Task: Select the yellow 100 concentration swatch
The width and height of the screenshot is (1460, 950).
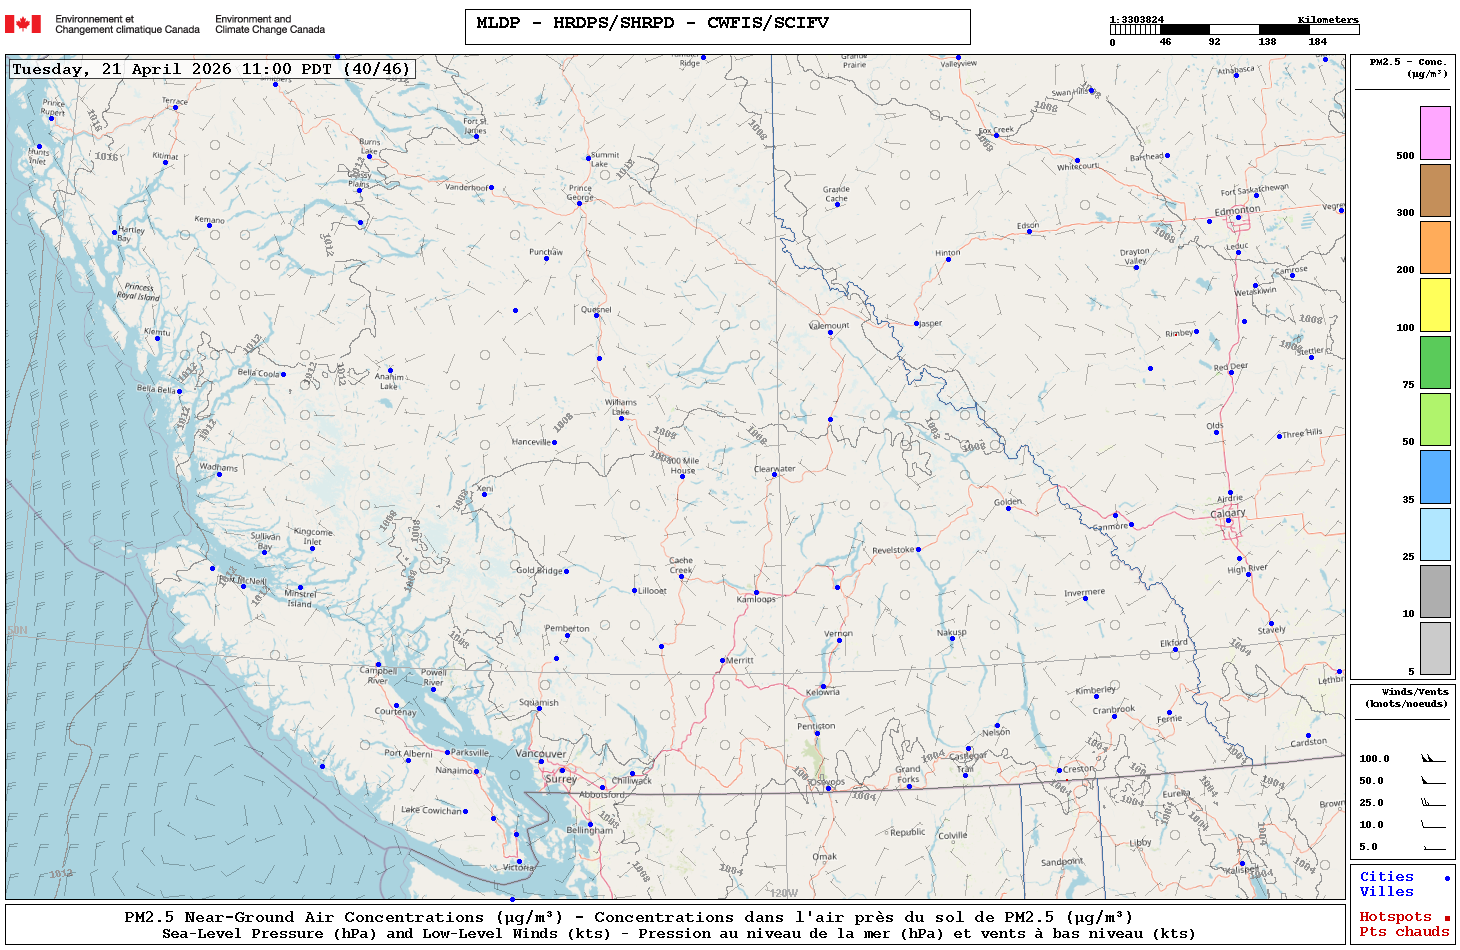Action: point(1435,305)
